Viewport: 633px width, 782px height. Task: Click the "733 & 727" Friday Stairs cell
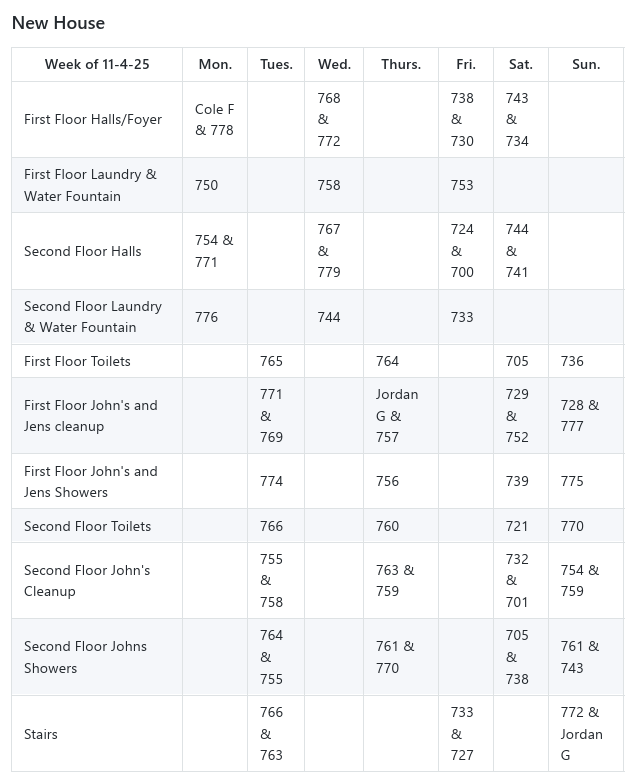[462, 734]
